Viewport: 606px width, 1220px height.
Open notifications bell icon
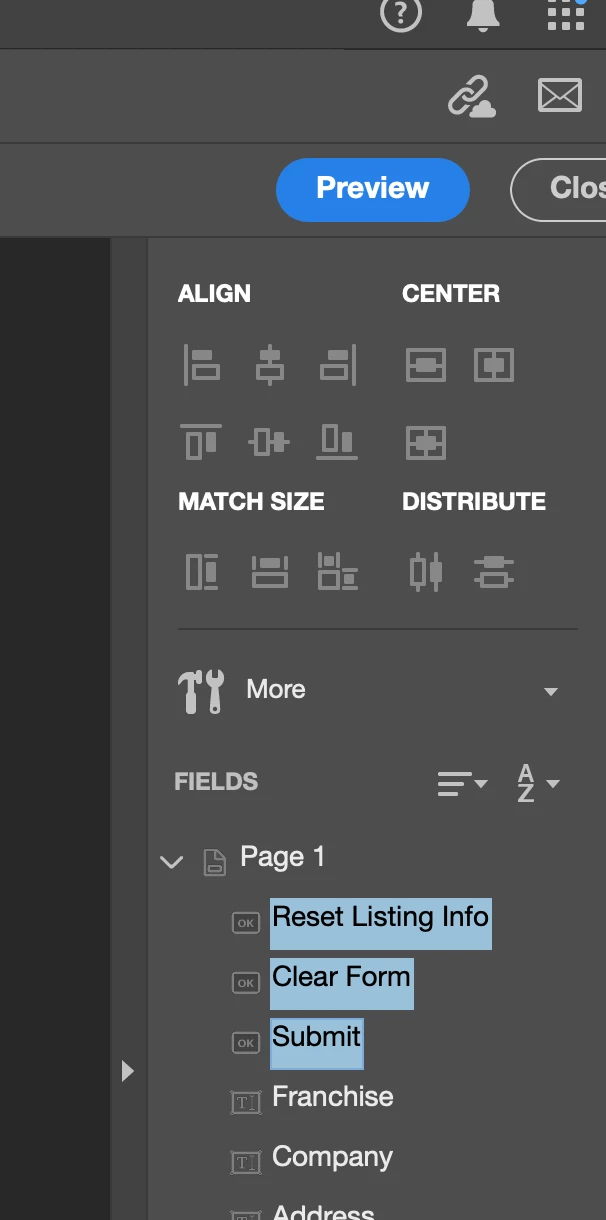(x=484, y=13)
